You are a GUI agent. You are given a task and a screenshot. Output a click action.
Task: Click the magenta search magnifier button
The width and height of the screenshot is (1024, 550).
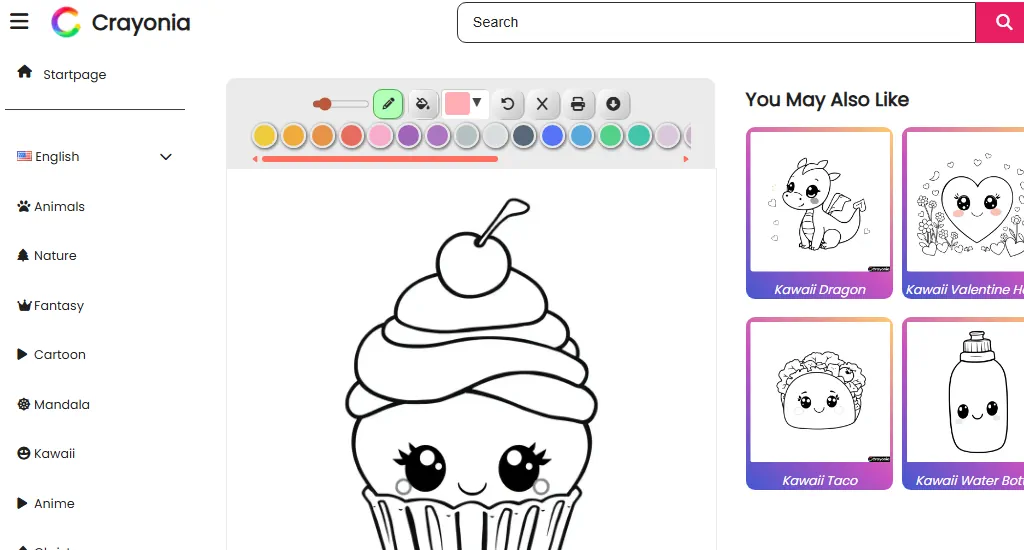pyautogui.click(x=1000, y=22)
